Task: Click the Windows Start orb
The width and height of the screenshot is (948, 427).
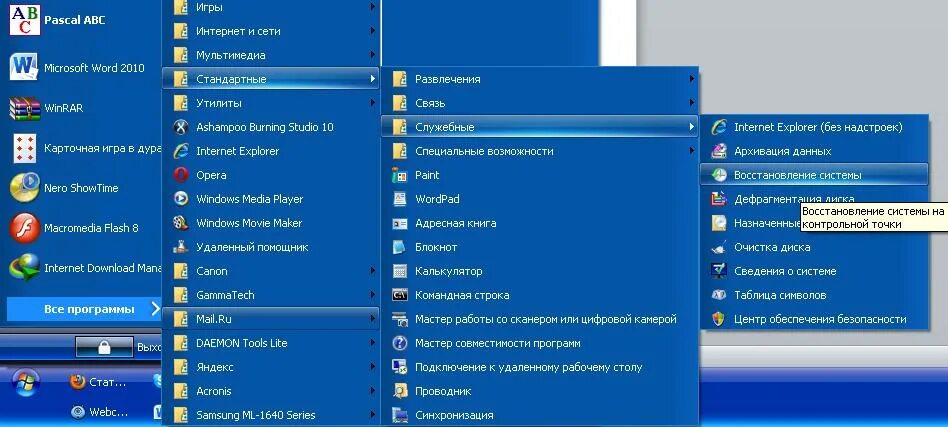Action: pyautogui.click(x=25, y=382)
